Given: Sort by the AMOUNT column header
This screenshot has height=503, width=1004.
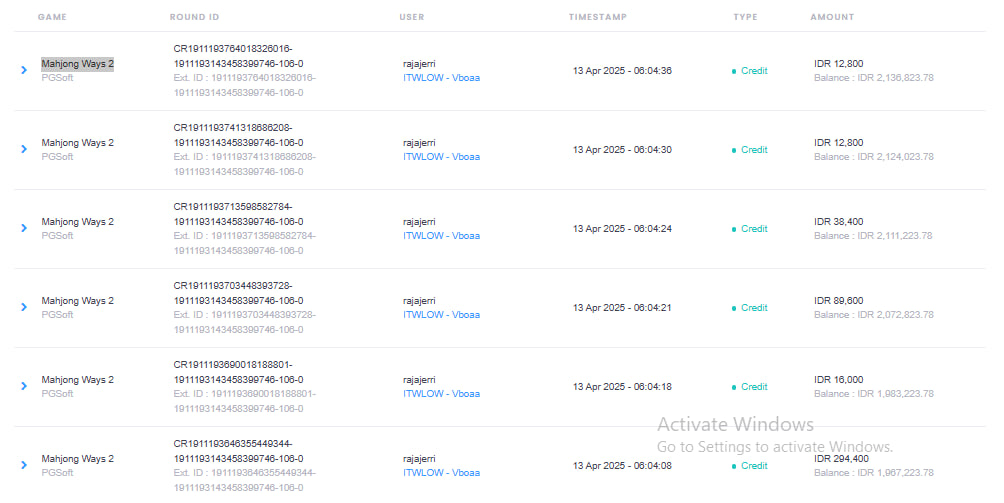Looking at the screenshot, I should tap(832, 17).
